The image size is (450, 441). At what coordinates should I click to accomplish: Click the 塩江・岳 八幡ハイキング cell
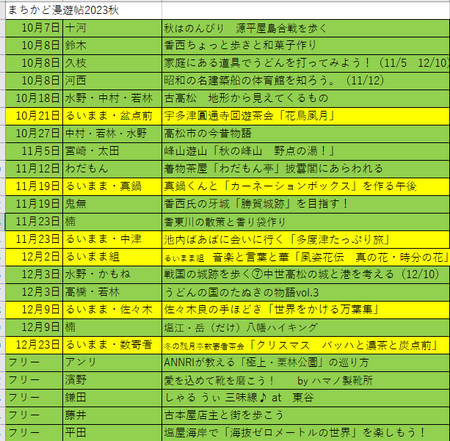[306, 327]
